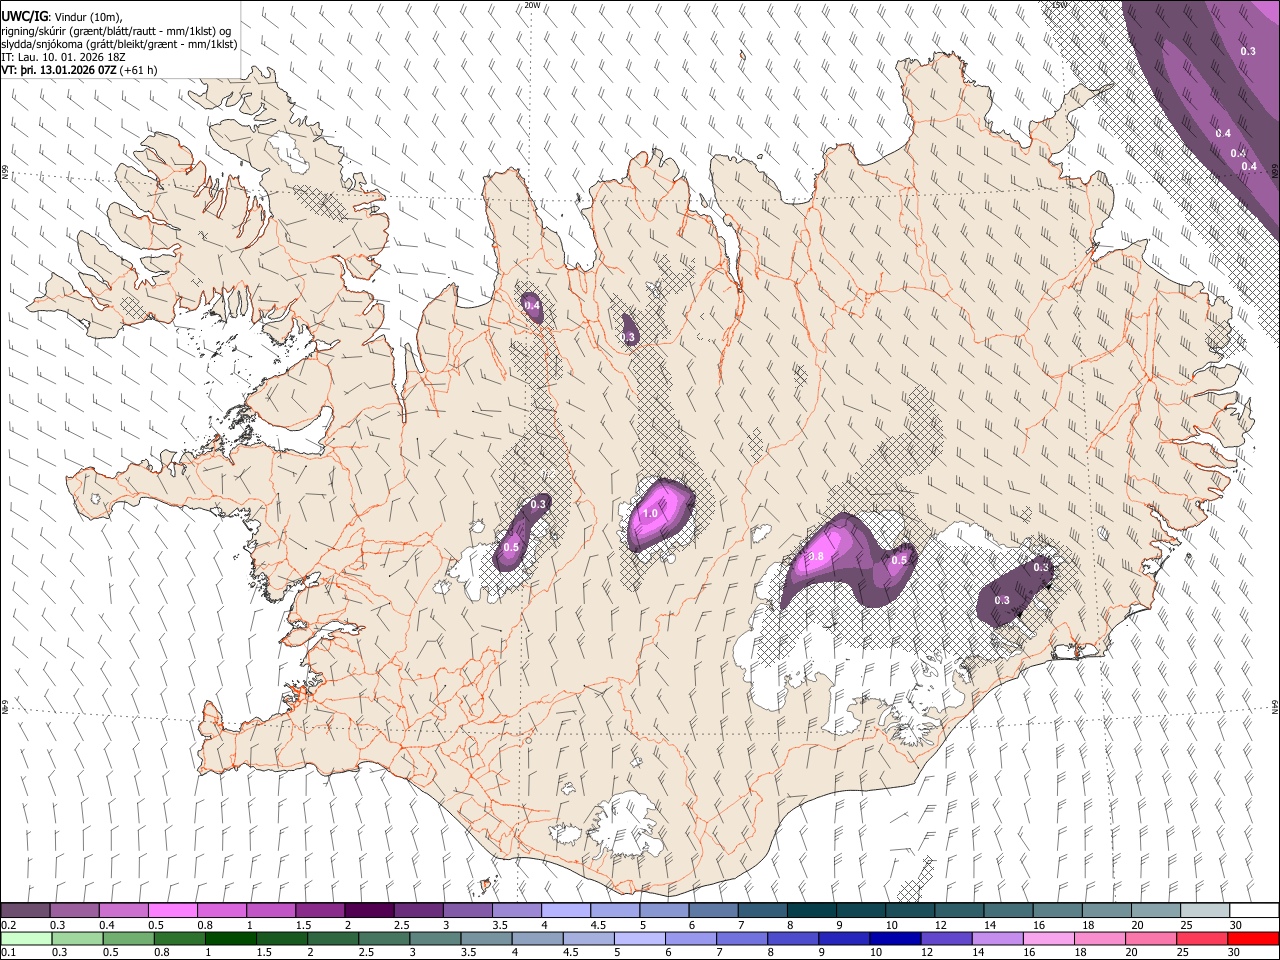Click the deep blue rain swatch starting at 10
1280x960 pixels.
pos(894,938)
